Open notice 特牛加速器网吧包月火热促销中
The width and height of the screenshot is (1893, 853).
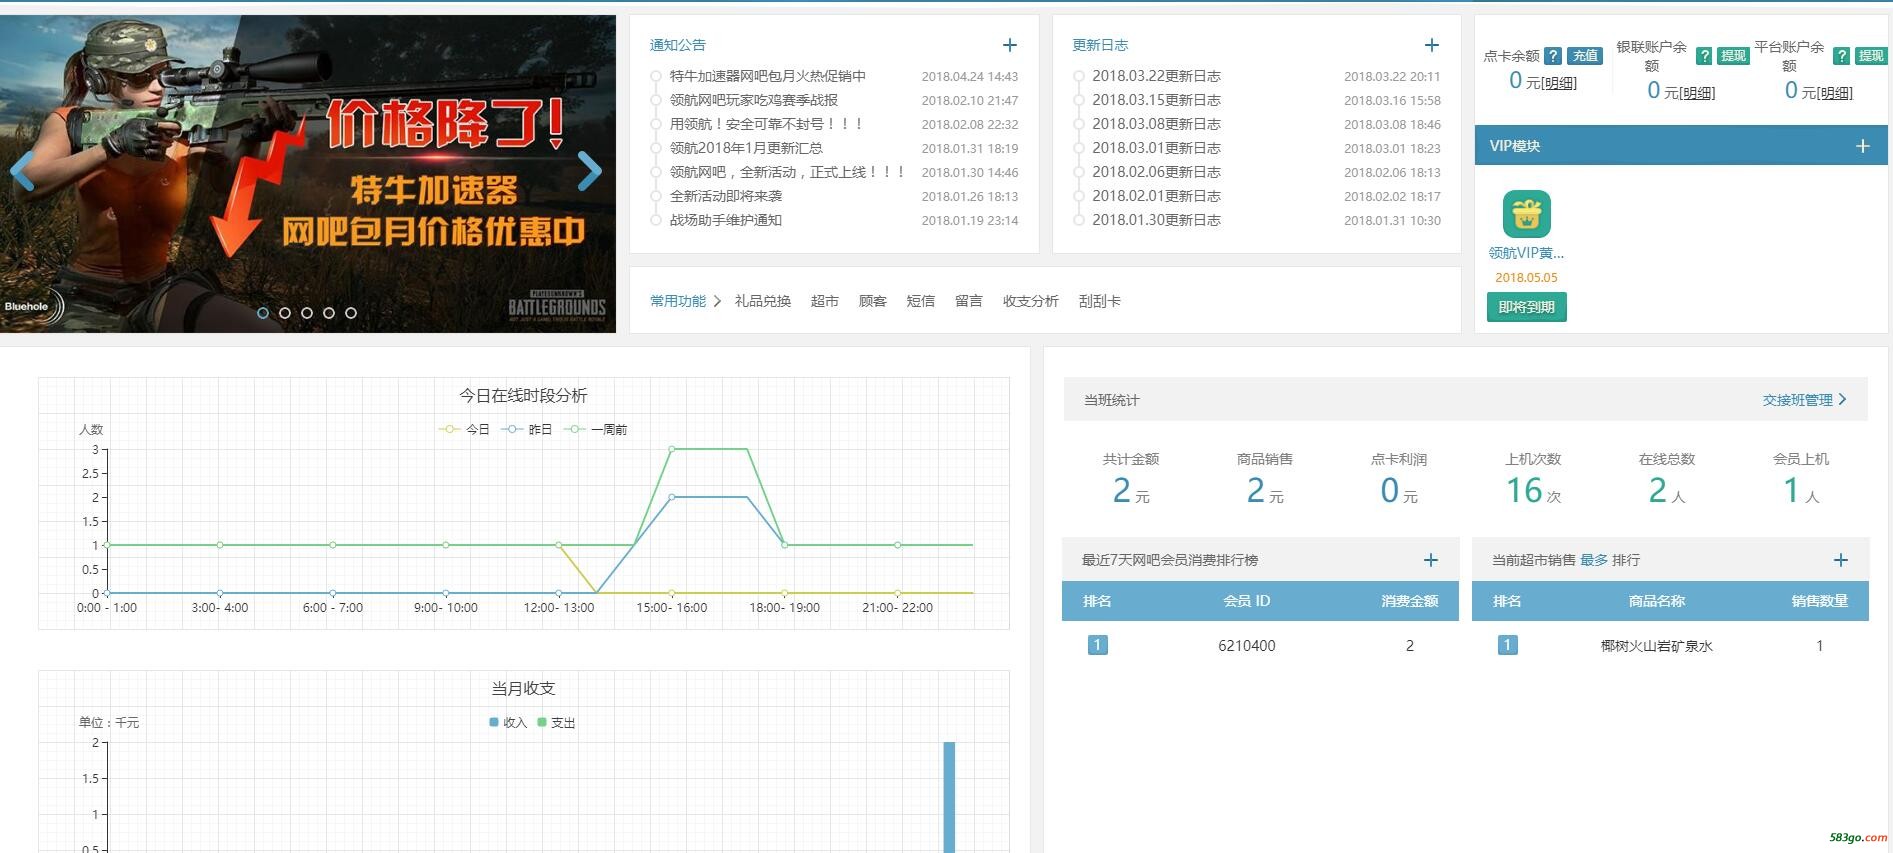point(768,76)
